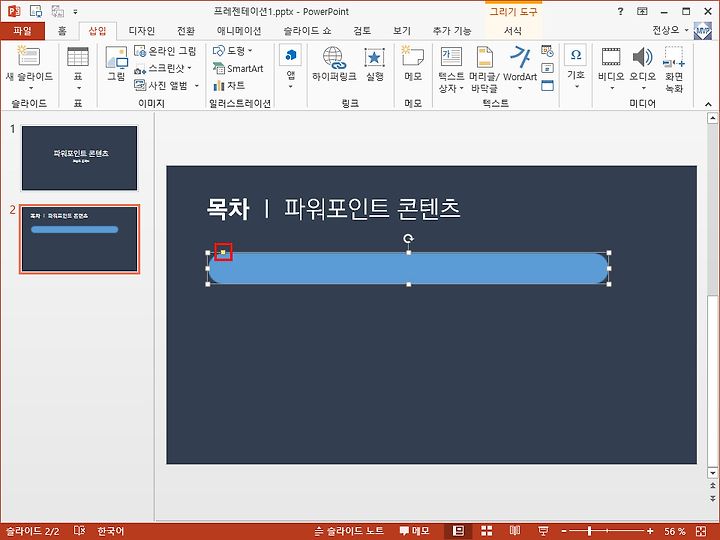The image size is (720, 540).
Task: Toggle Comments pane in status bar
Action: pyautogui.click(x=414, y=531)
